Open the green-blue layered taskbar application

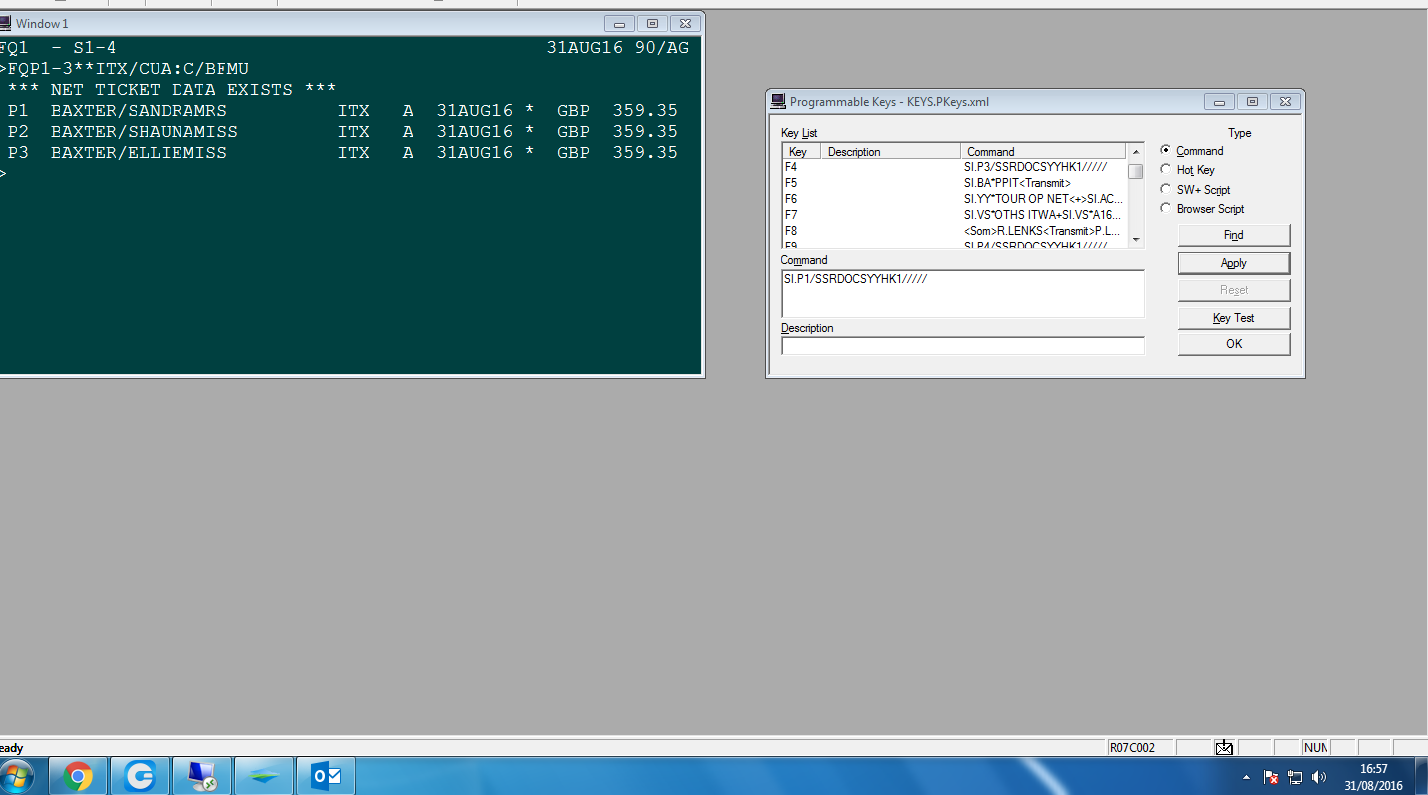tap(265, 776)
